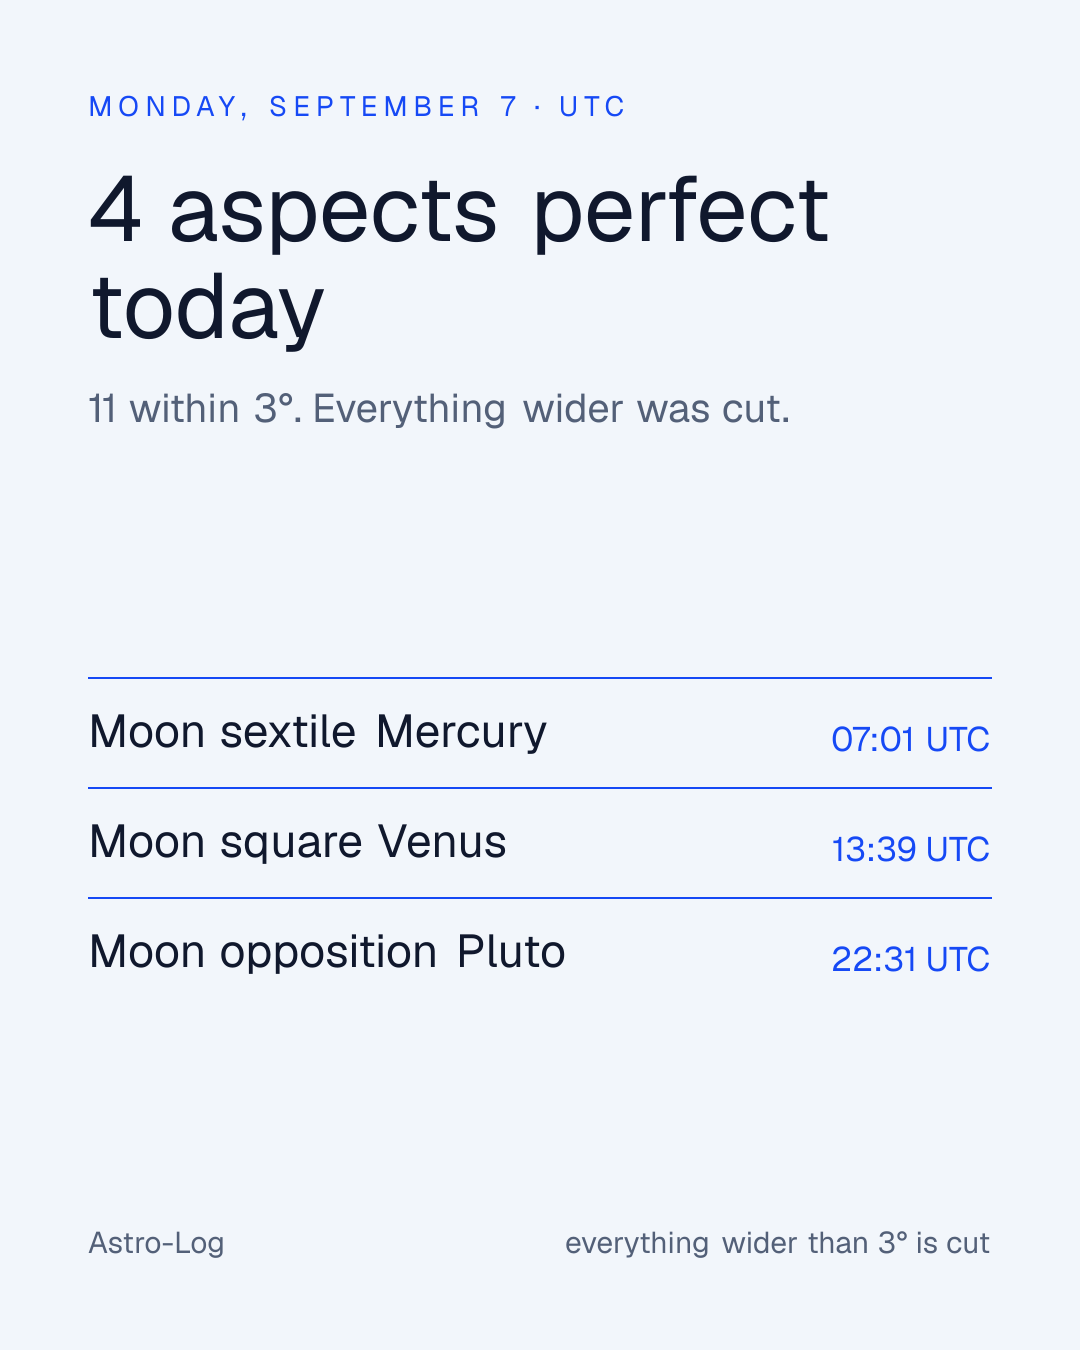This screenshot has width=1080, height=1350.
Task: Click the 22:31 UTC timestamp
Action: pos(910,959)
